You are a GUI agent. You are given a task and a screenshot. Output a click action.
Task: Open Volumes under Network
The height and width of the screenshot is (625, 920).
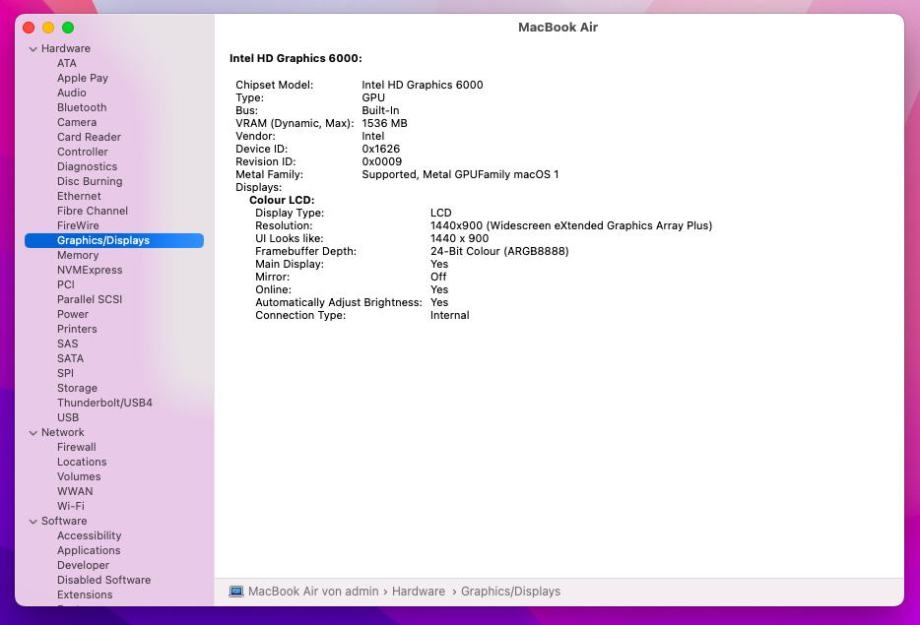(x=79, y=477)
